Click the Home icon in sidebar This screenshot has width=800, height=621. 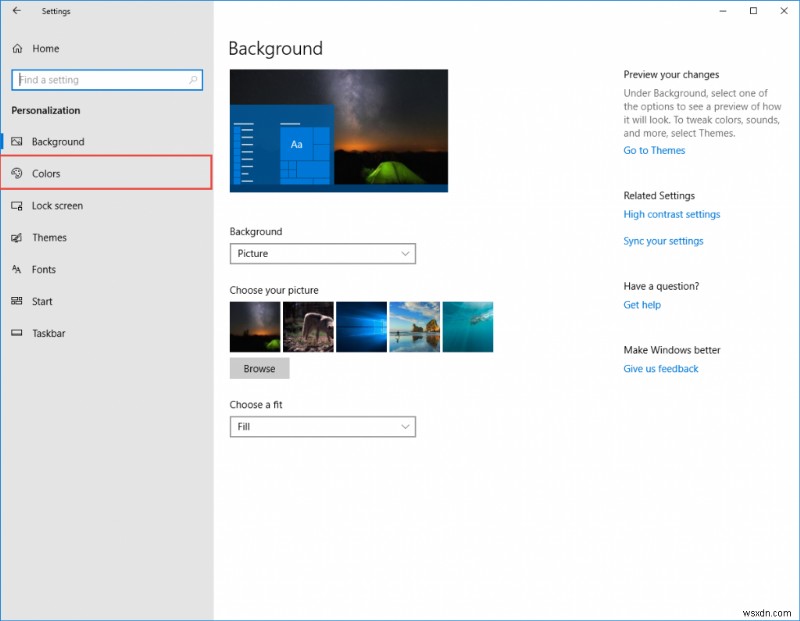pyautogui.click(x=16, y=48)
